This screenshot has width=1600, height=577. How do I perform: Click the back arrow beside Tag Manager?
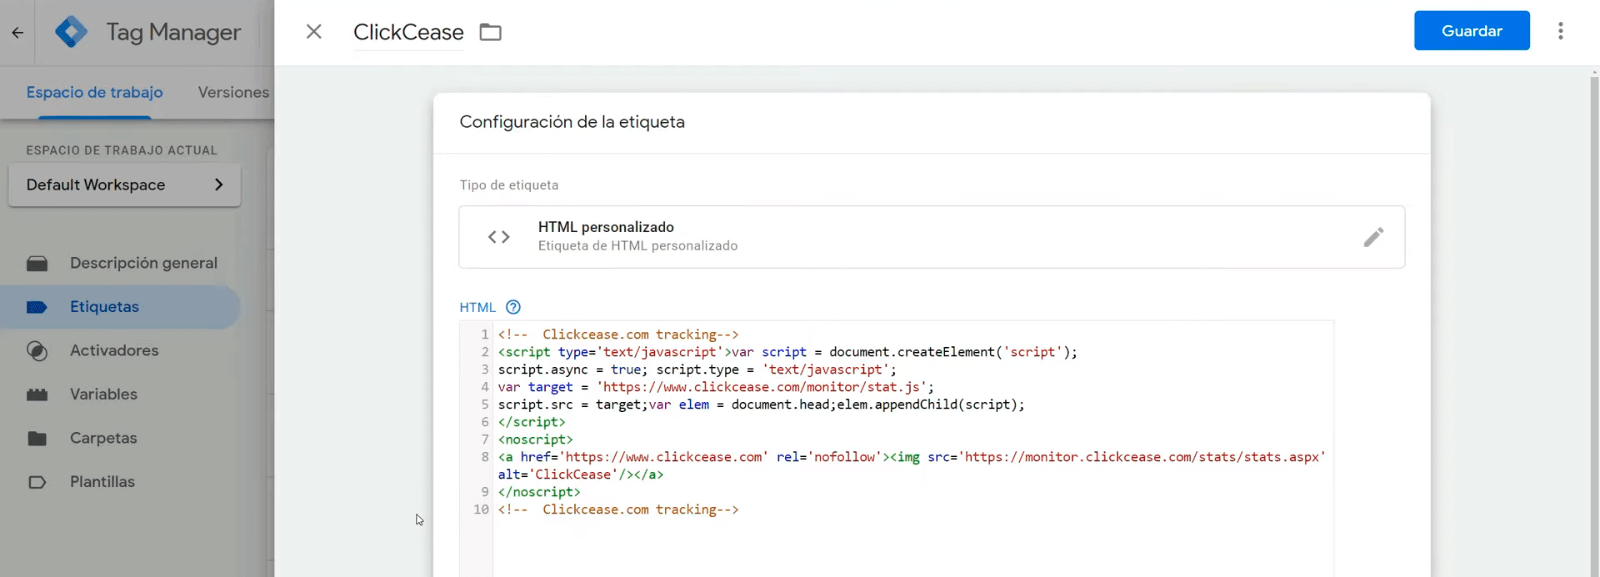point(17,32)
